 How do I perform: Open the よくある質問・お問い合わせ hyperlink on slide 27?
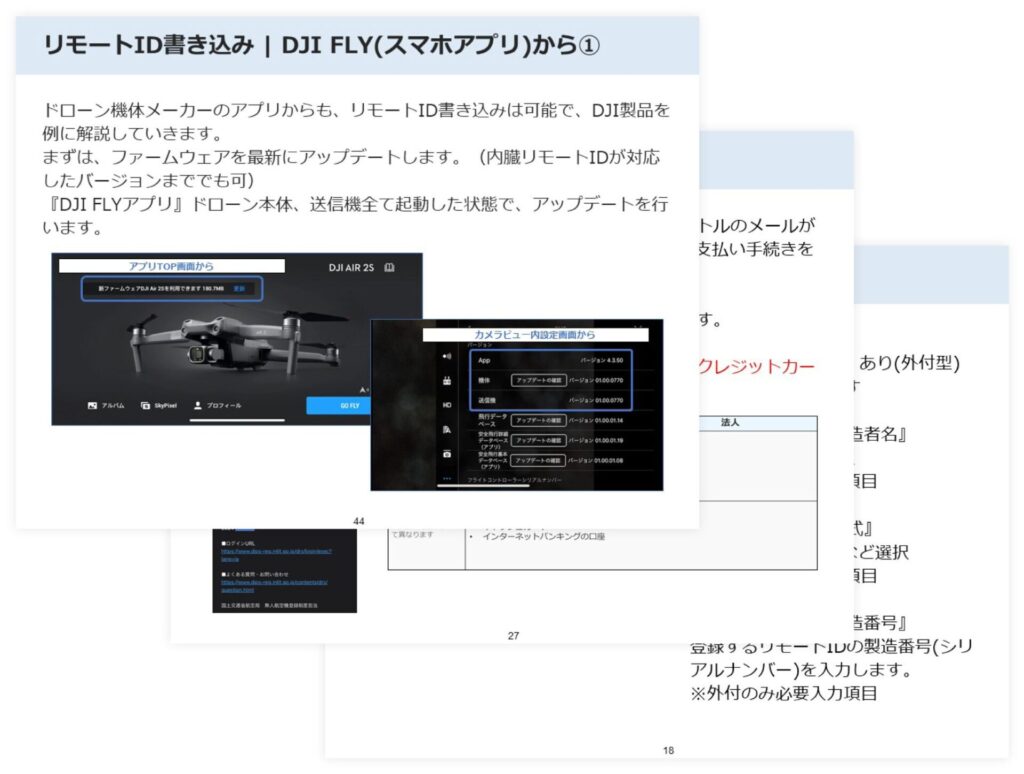coord(274,586)
